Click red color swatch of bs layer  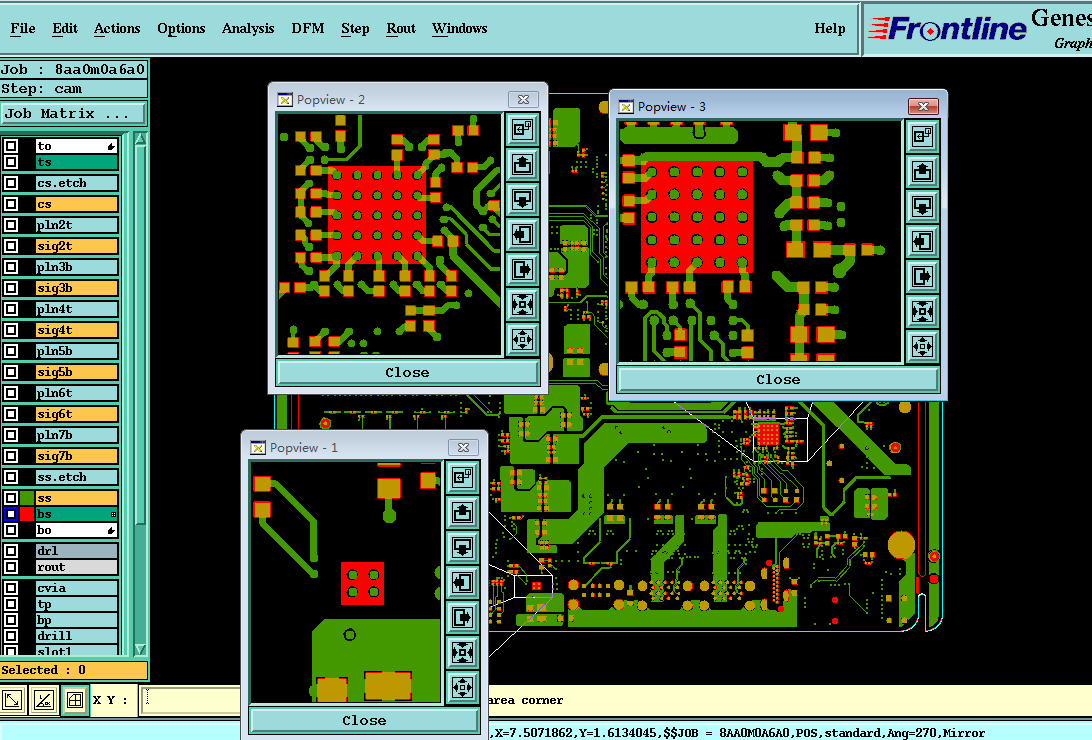[x=27, y=514]
